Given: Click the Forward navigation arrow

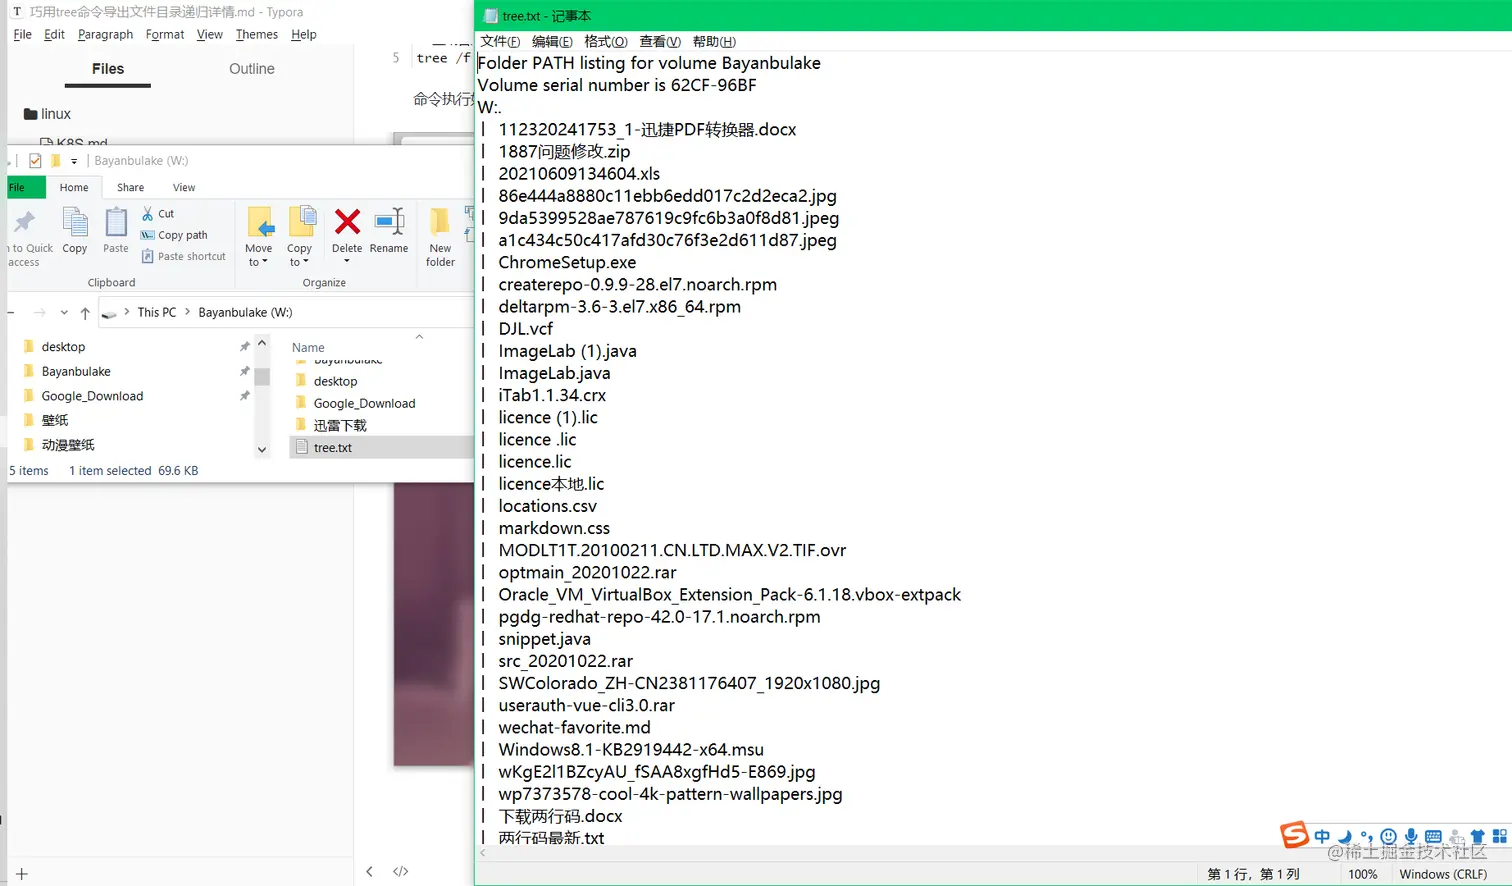Looking at the screenshot, I should [x=40, y=313].
